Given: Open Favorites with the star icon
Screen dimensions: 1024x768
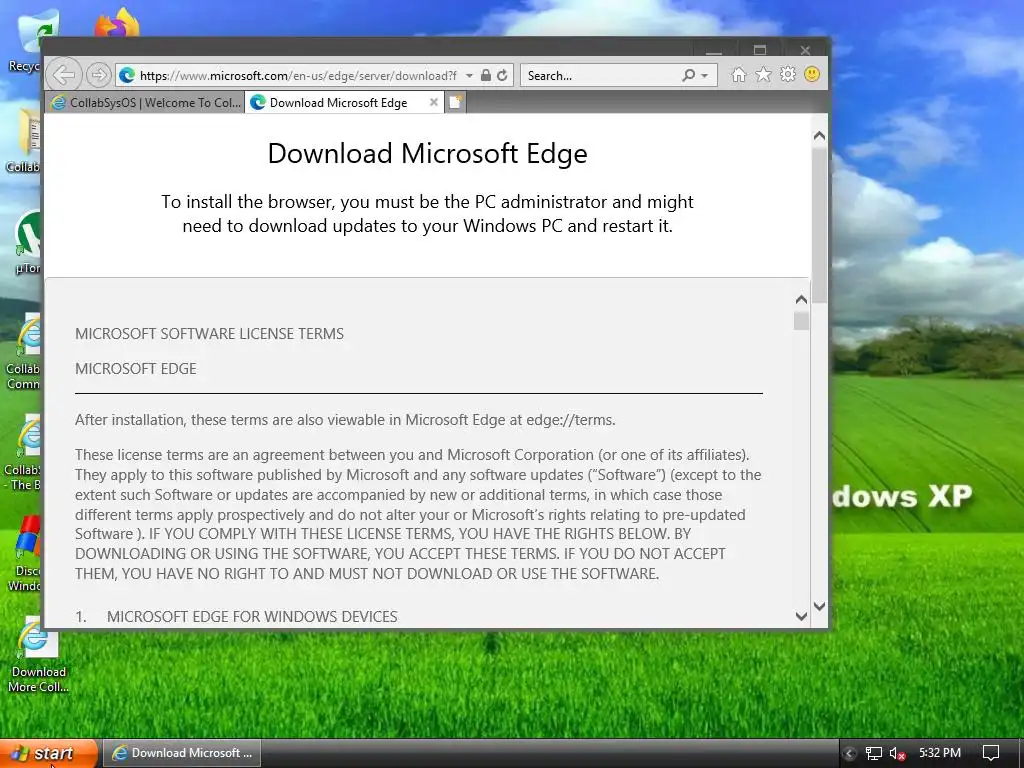Looking at the screenshot, I should [x=763, y=74].
